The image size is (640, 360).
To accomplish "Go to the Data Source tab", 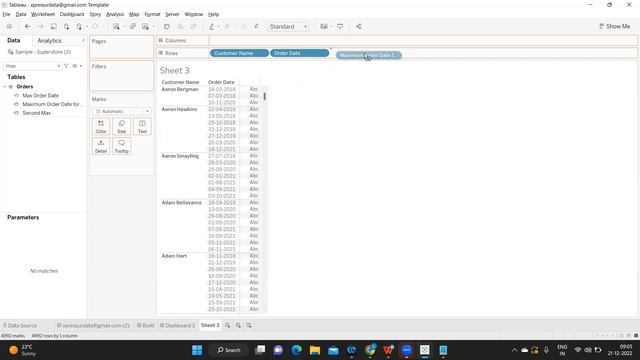I will click(x=20, y=325).
